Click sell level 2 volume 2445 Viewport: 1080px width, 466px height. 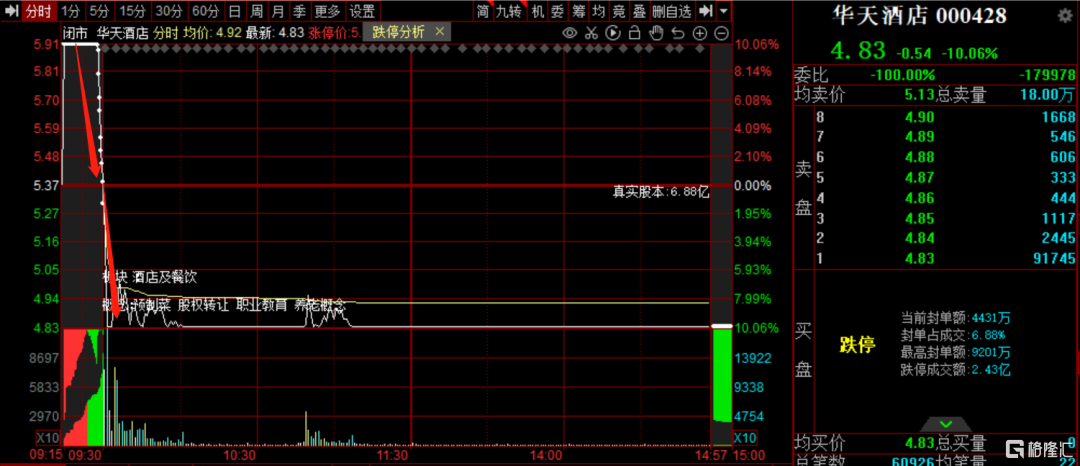tap(1058, 238)
